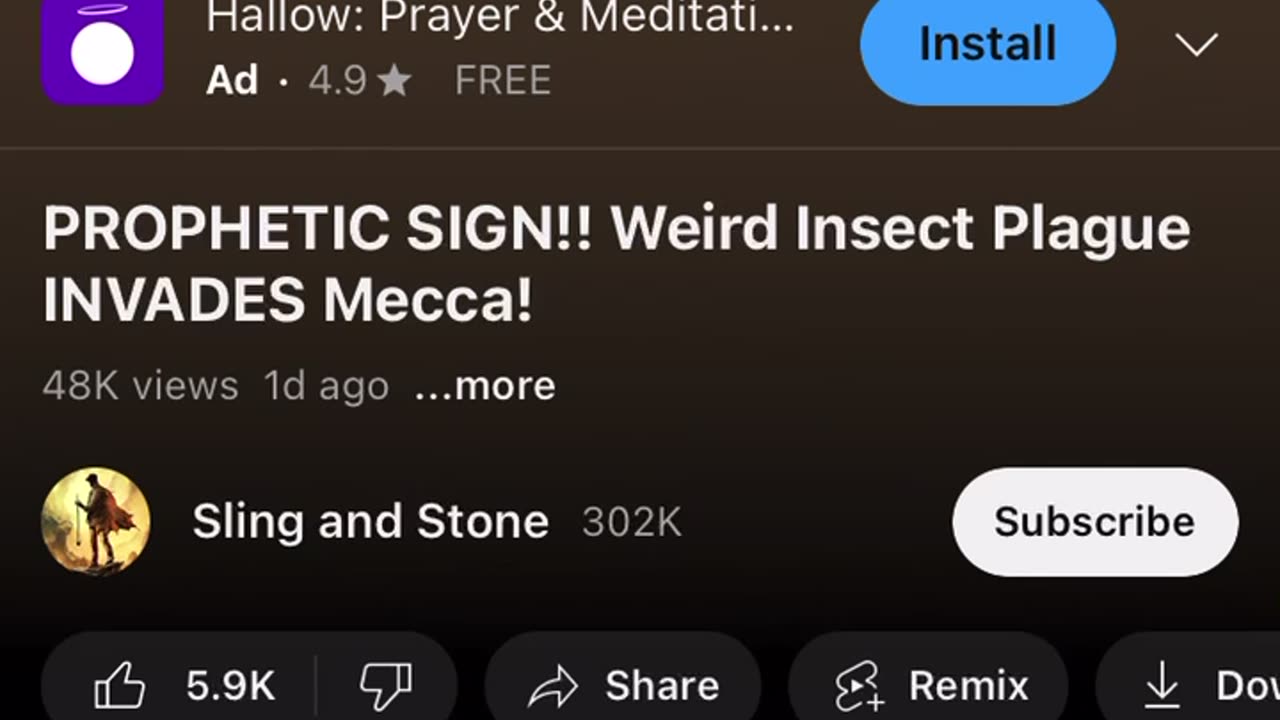Click the 5.9K like count
Screen dimensions: 1280x720
(230, 686)
